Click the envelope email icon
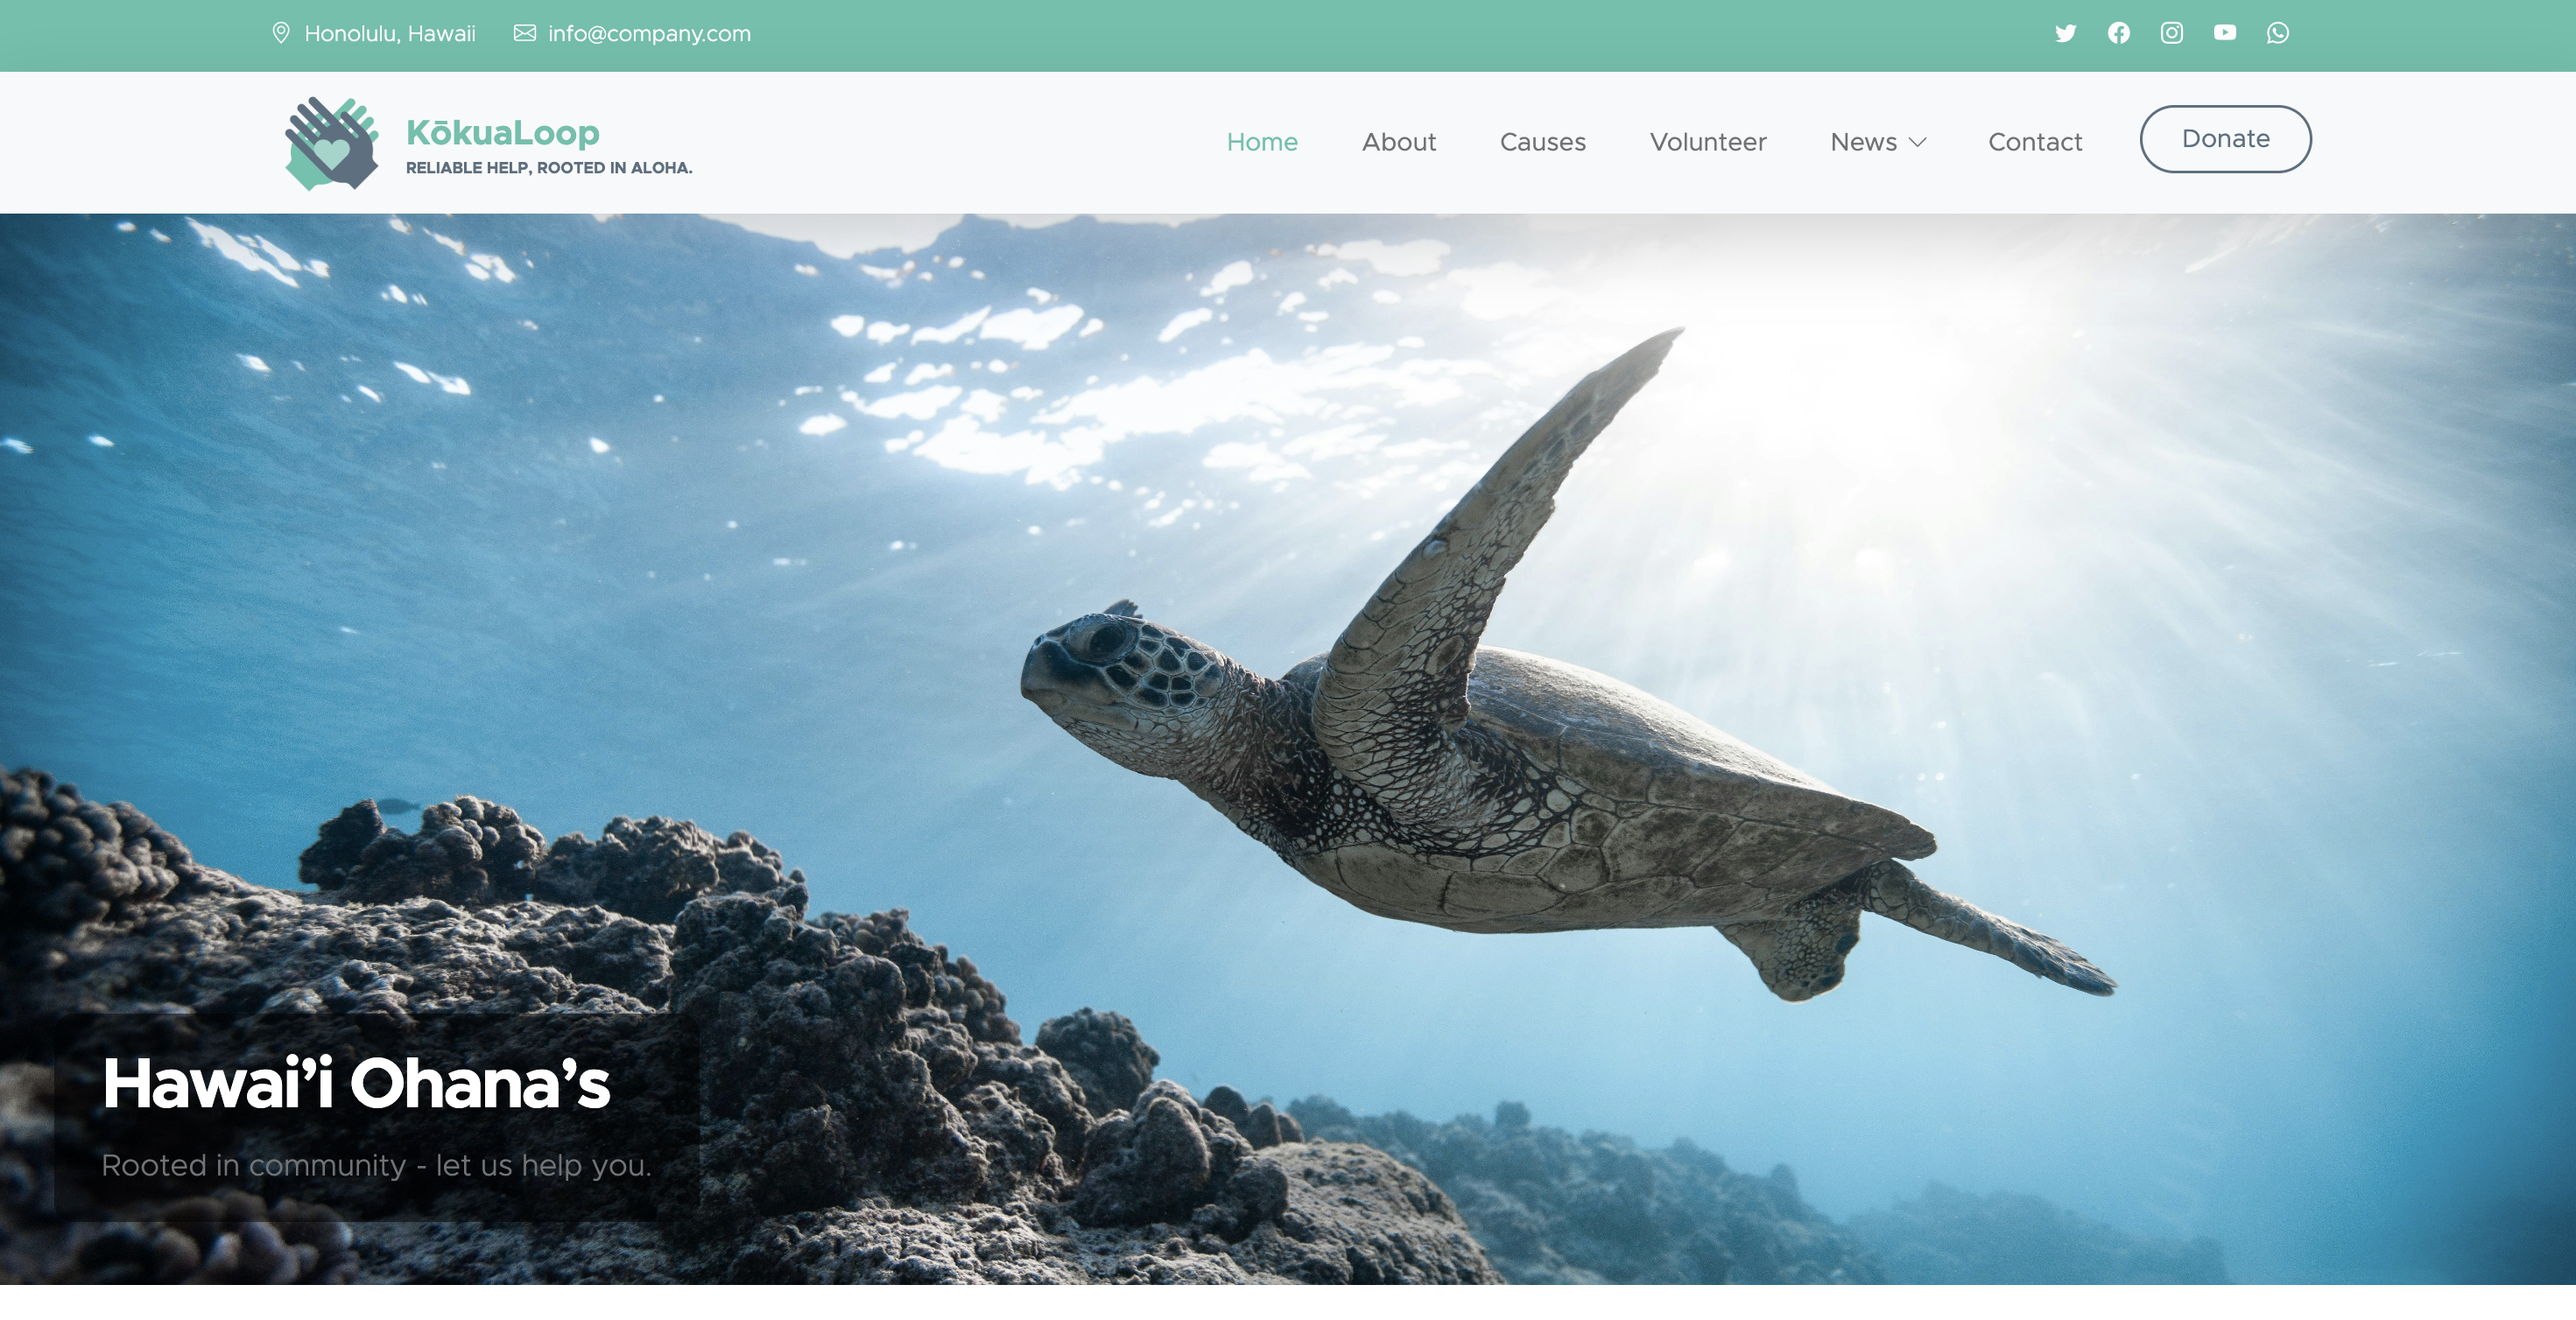The image size is (2576, 1320). [x=524, y=33]
